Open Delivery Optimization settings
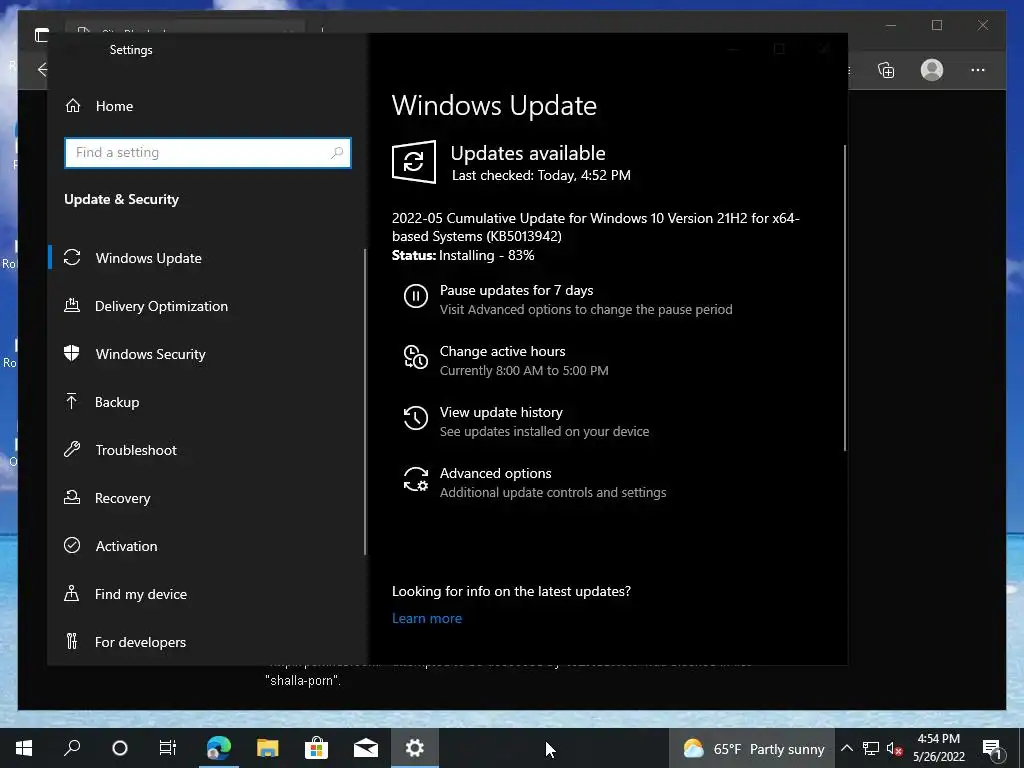This screenshot has height=768, width=1024. (161, 306)
